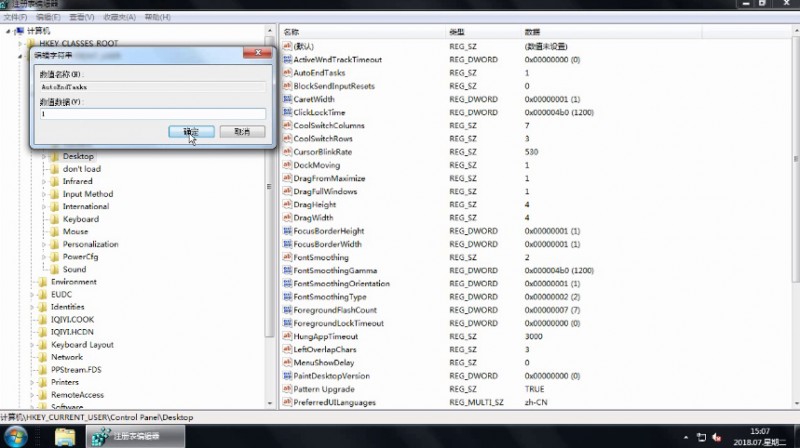Click the 计算机 computer icon in tree
800x448 pixels.
pyautogui.click(x=20, y=31)
